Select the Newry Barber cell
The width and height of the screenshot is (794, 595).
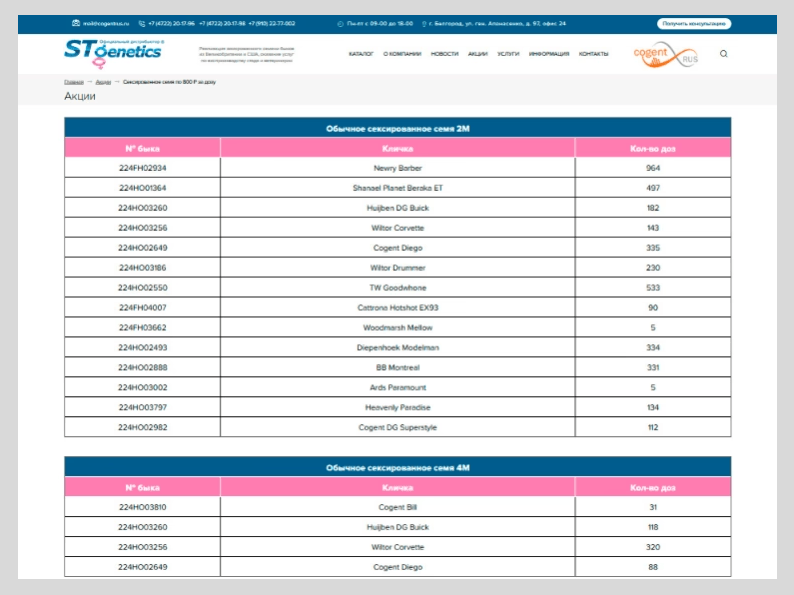click(398, 168)
